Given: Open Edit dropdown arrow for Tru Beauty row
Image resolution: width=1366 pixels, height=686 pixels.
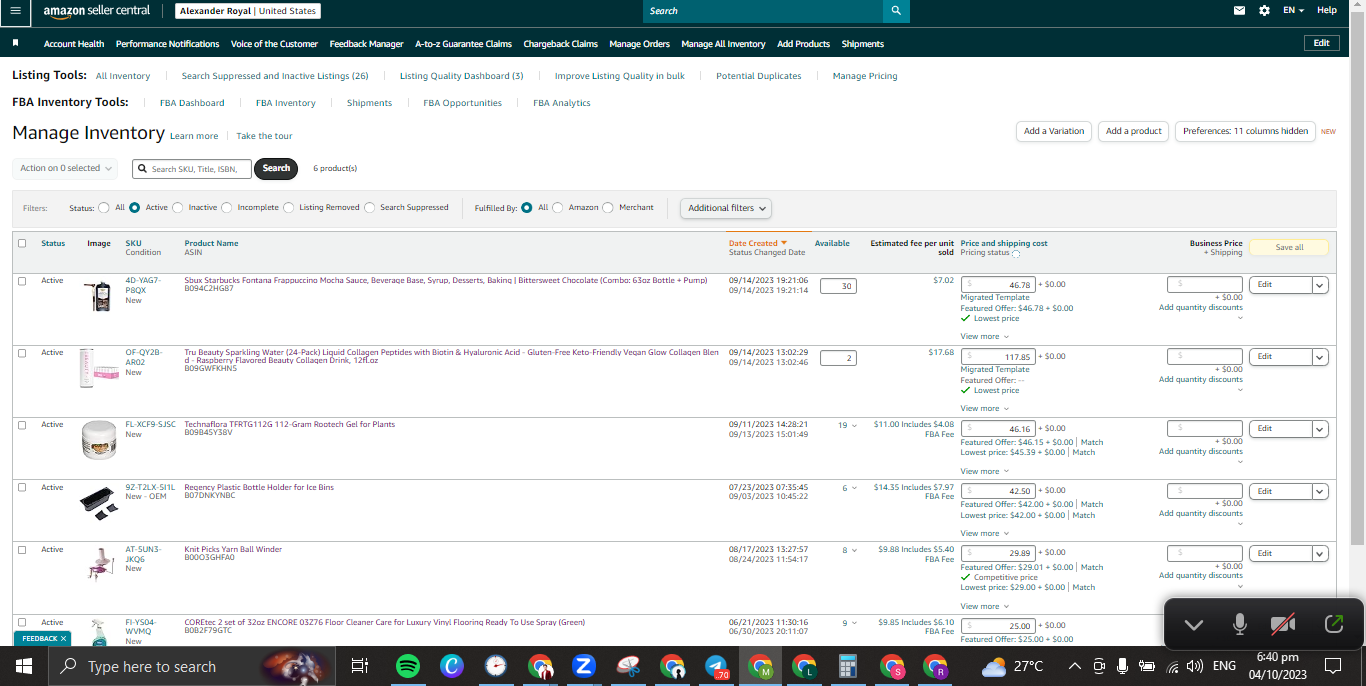Looking at the screenshot, I should point(1320,357).
